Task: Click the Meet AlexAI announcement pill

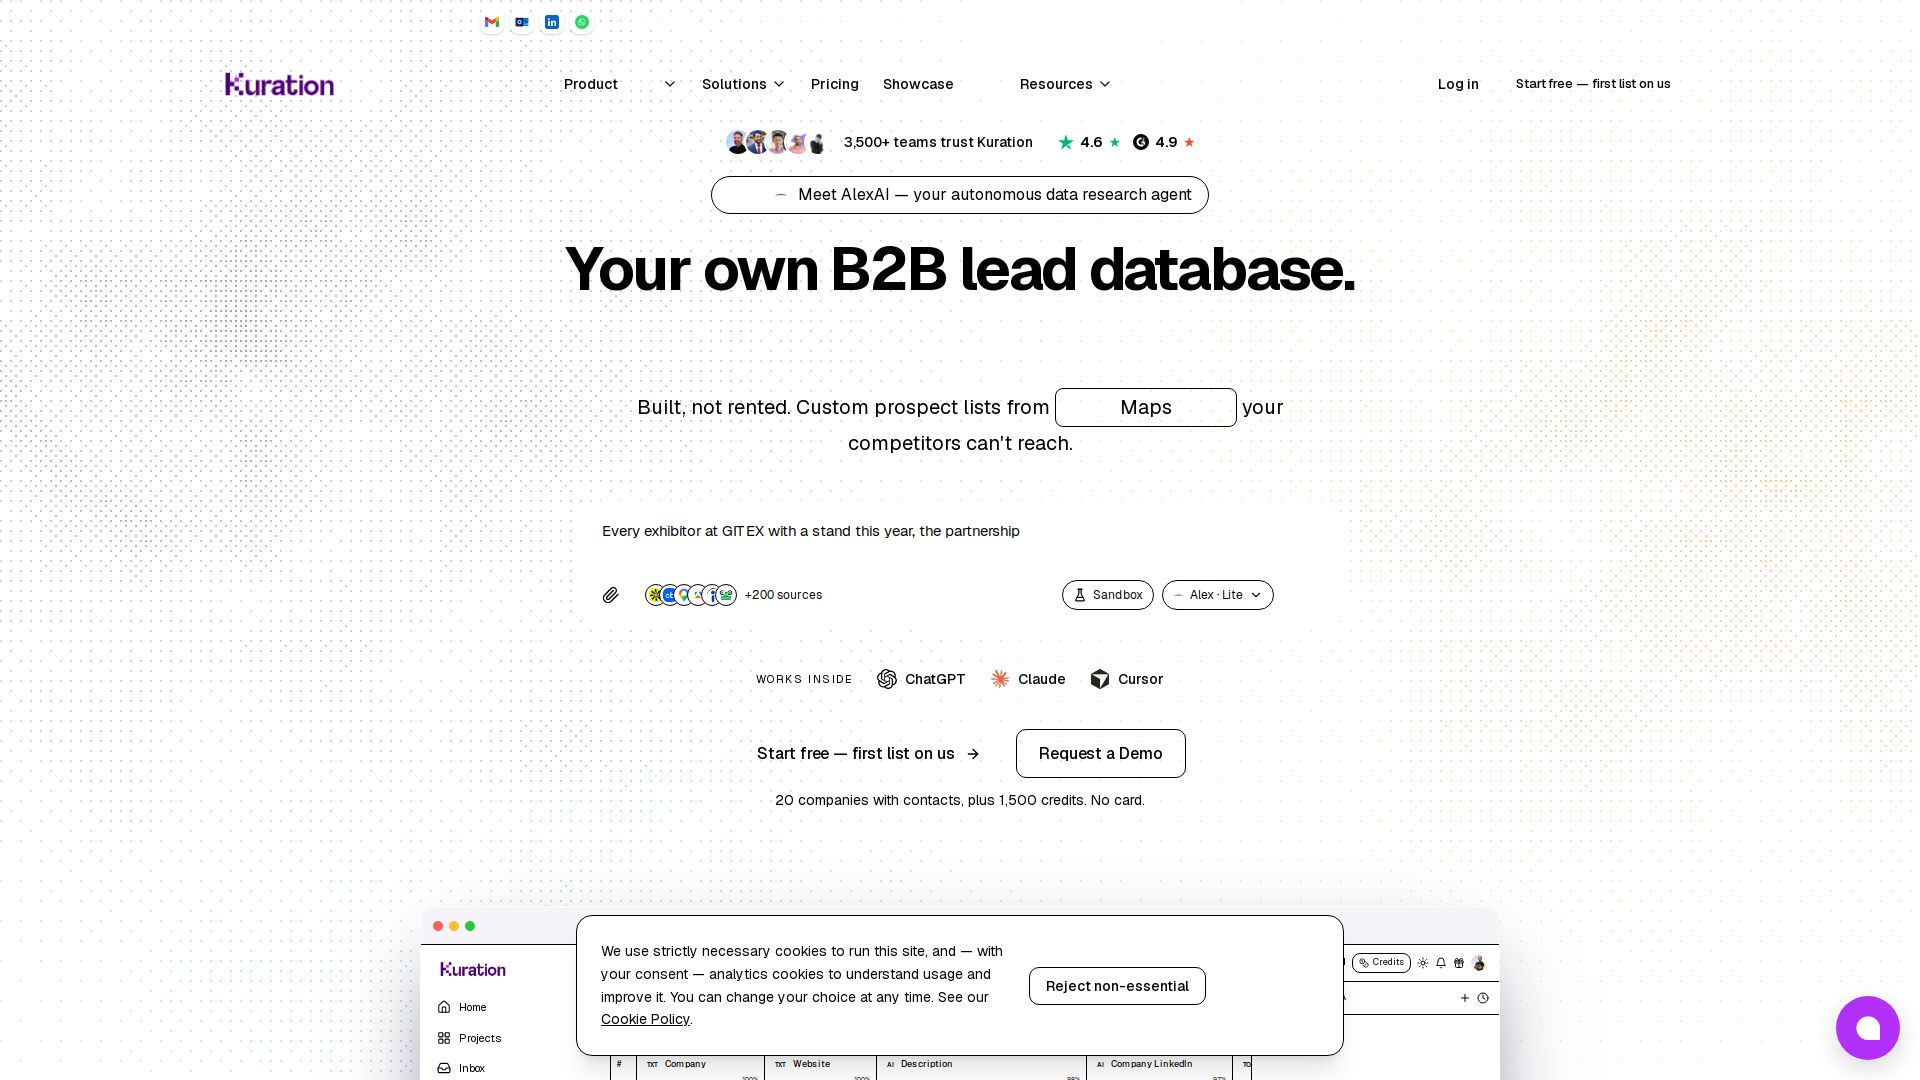Action: [x=960, y=195]
